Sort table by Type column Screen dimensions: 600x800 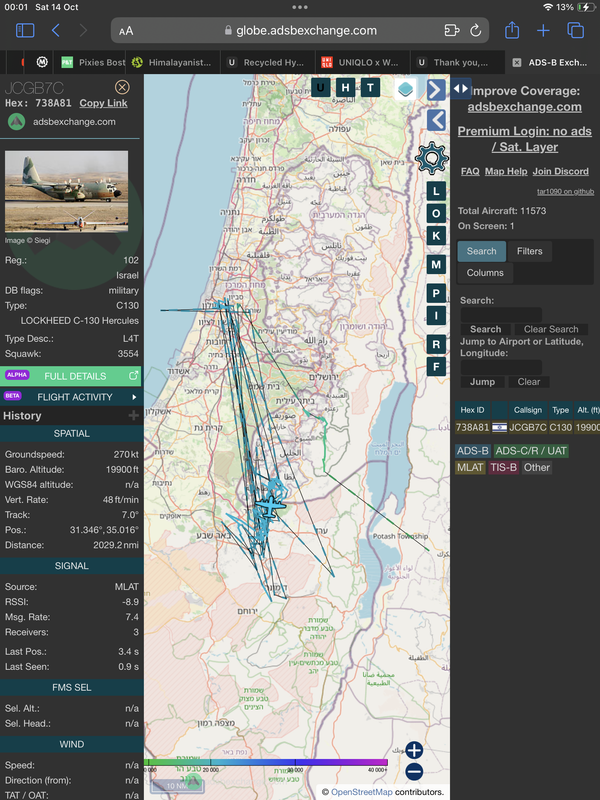pos(560,410)
